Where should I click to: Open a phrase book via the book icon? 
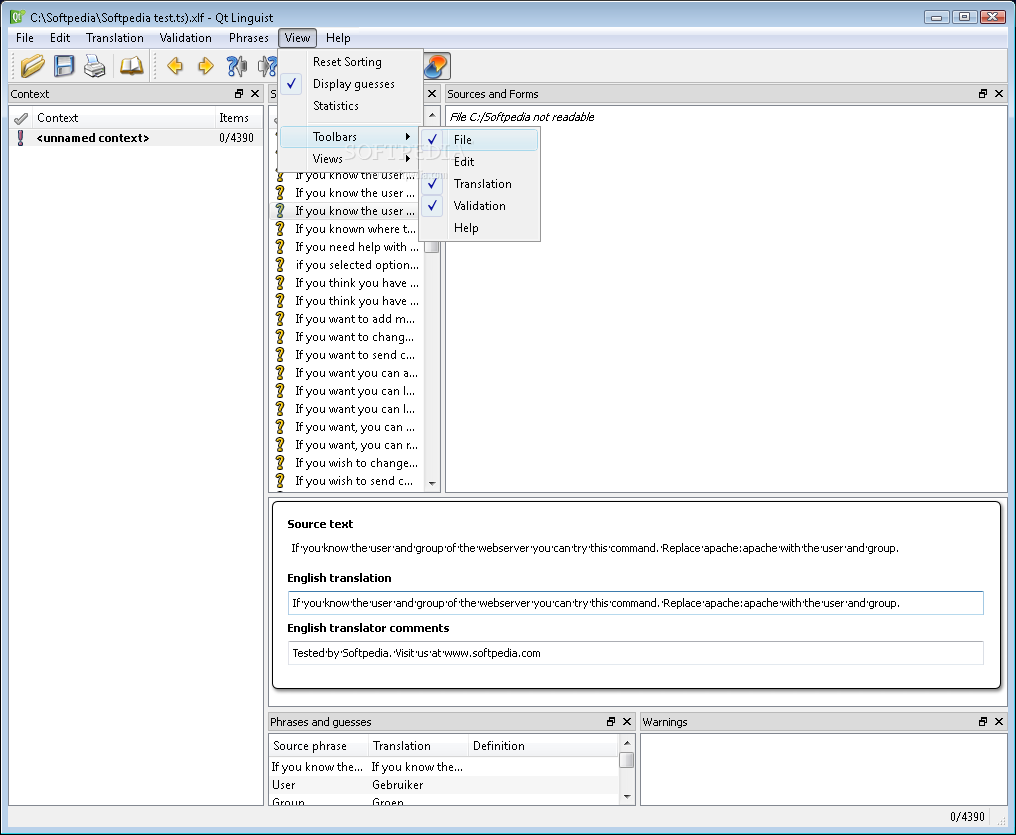(132, 66)
